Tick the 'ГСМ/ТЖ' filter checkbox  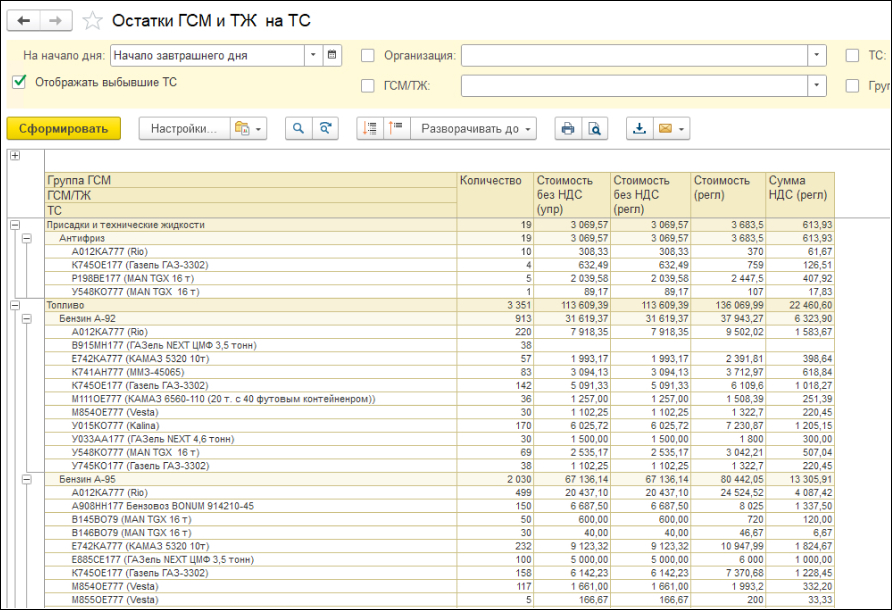[x=367, y=86]
